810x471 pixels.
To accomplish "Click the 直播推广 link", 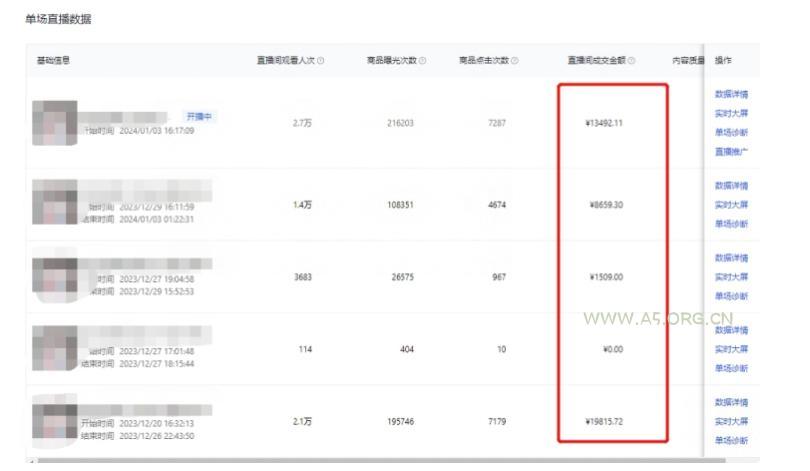I will click(731, 151).
